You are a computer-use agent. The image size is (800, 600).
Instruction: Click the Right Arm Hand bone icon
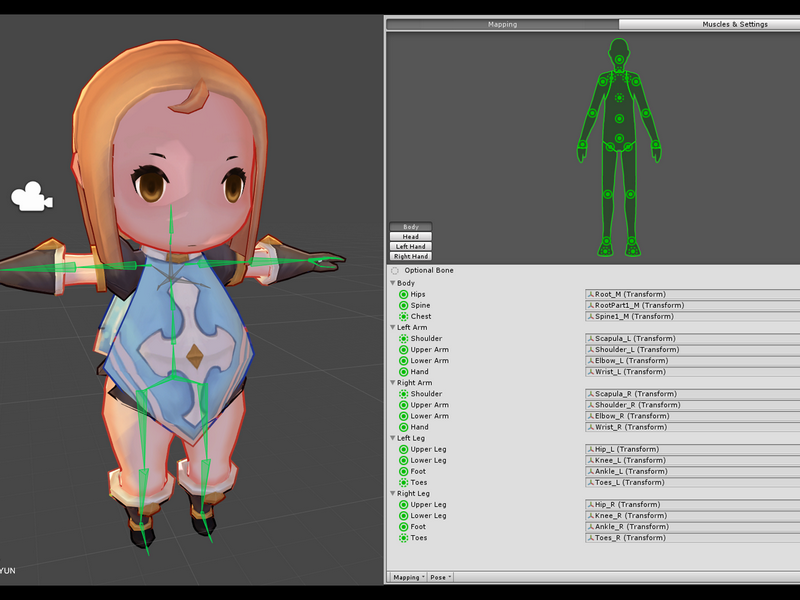click(403, 427)
